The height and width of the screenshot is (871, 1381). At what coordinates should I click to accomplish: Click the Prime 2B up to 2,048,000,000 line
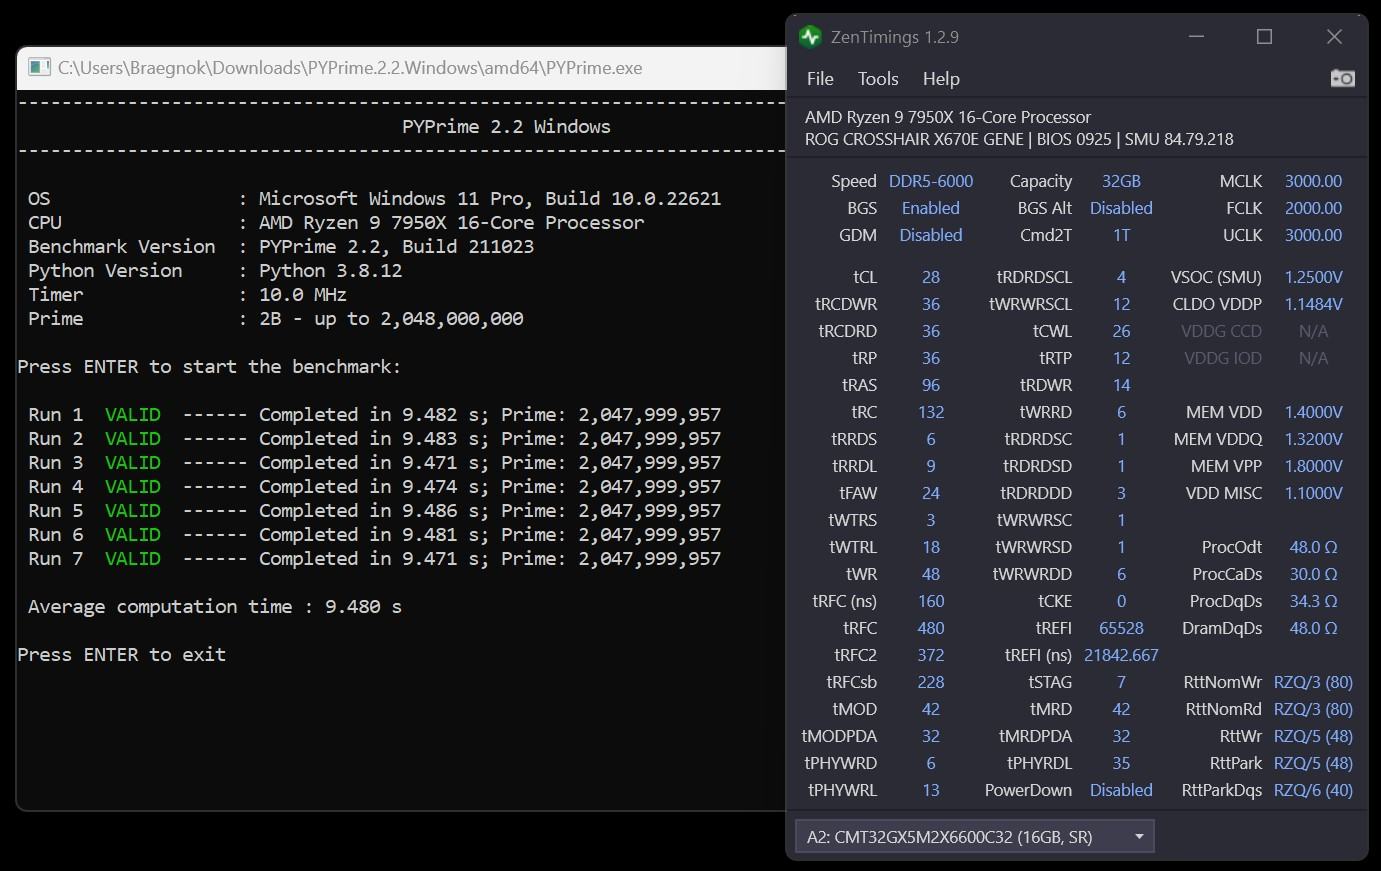276,318
